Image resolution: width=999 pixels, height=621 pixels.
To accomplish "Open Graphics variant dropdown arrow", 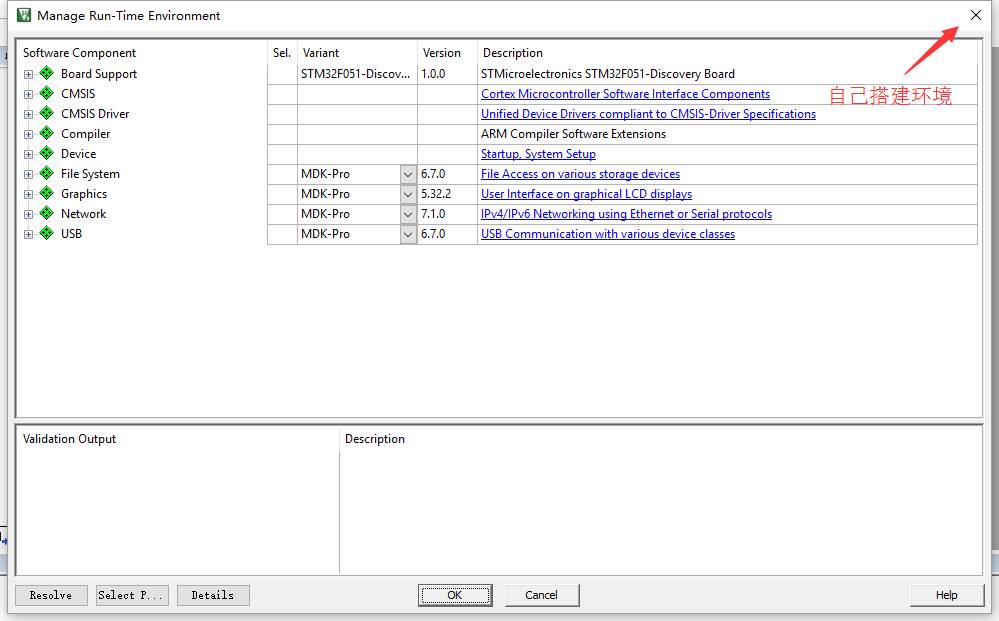I will (408, 194).
